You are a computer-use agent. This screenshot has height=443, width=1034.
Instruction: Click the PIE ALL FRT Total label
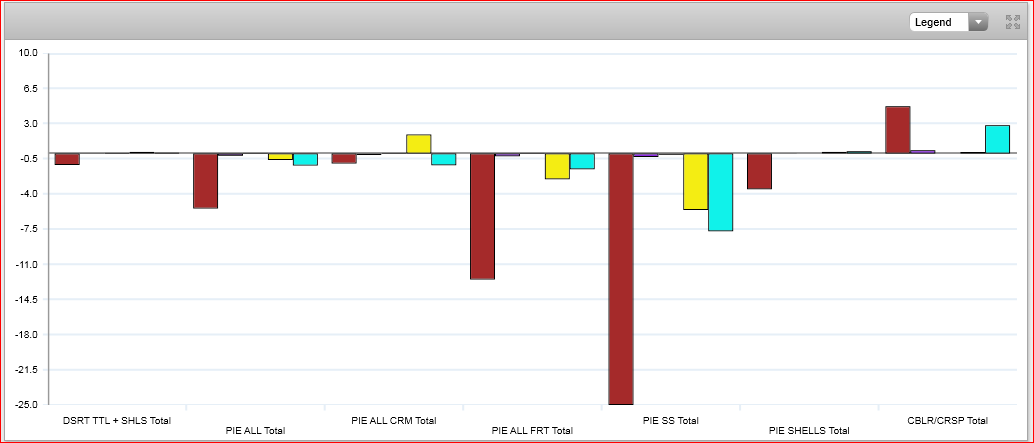532,431
